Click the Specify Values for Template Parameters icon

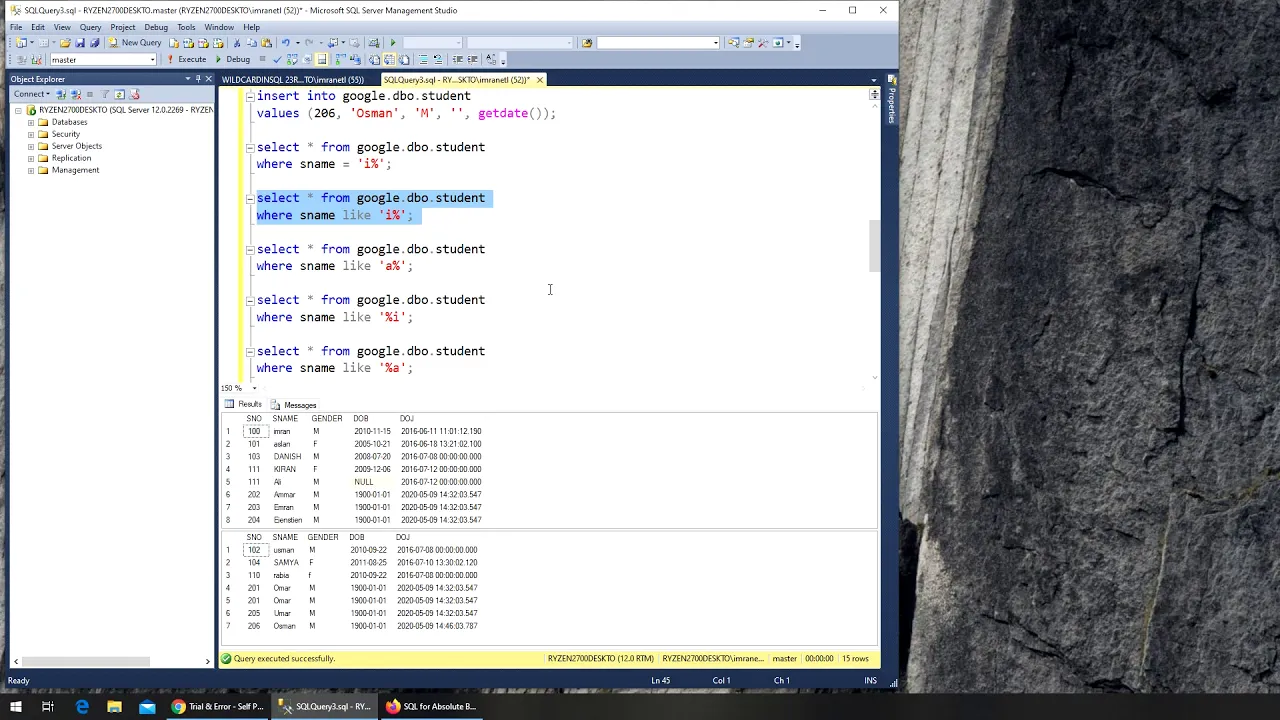[491, 59]
